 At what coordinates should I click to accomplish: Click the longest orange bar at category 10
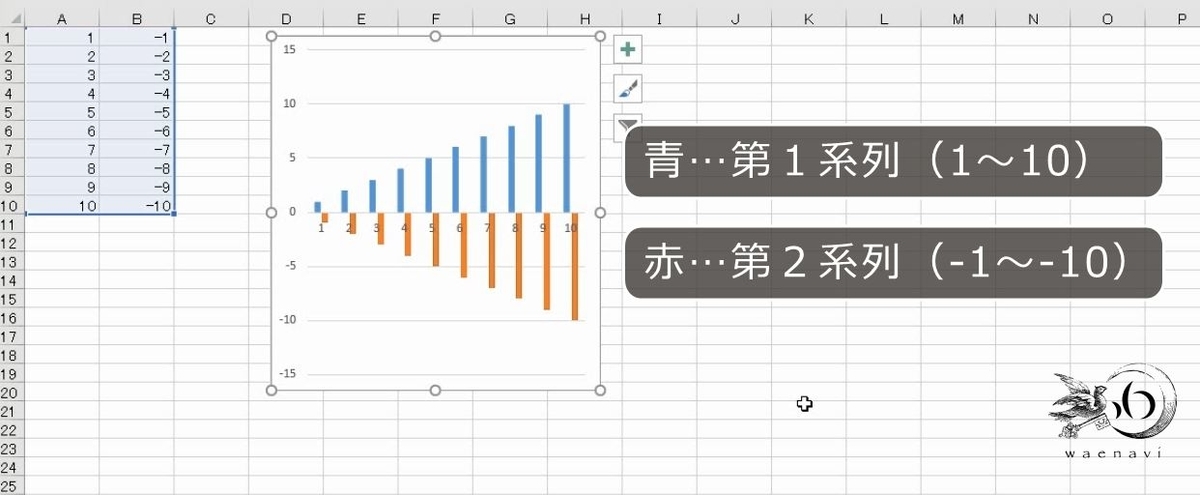tap(575, 266)
